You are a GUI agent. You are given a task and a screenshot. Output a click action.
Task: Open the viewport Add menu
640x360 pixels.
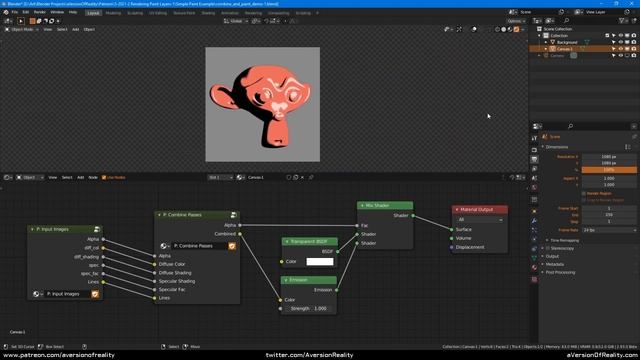click(76, 29)
